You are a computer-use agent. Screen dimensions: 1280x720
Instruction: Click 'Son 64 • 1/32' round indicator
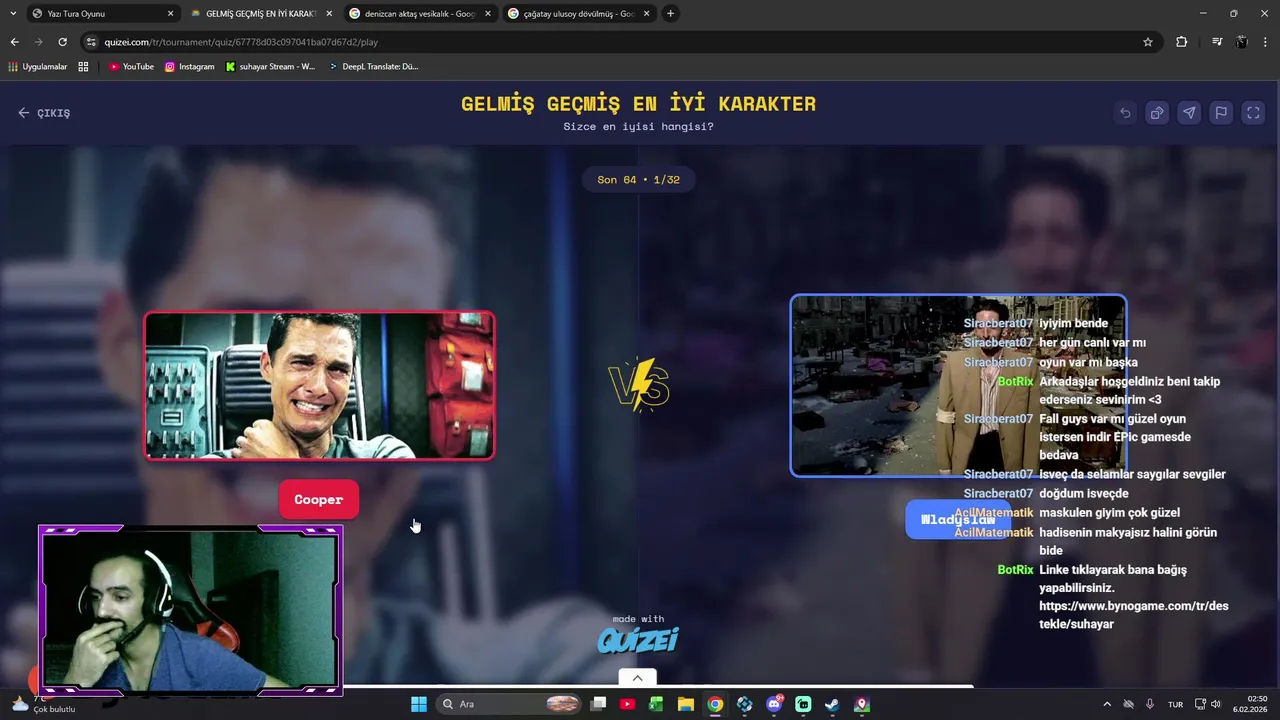(x=638, y=180)
